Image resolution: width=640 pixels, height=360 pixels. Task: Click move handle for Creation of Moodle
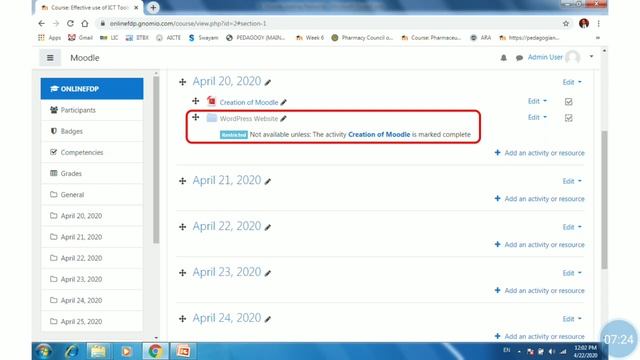pyautogui.click(x=196, y=101)
